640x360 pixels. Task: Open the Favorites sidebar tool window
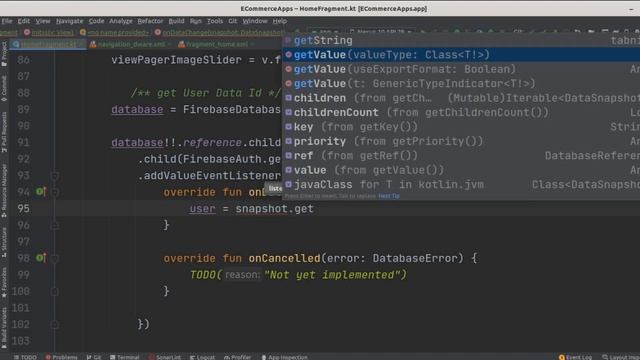click(4, 282)
